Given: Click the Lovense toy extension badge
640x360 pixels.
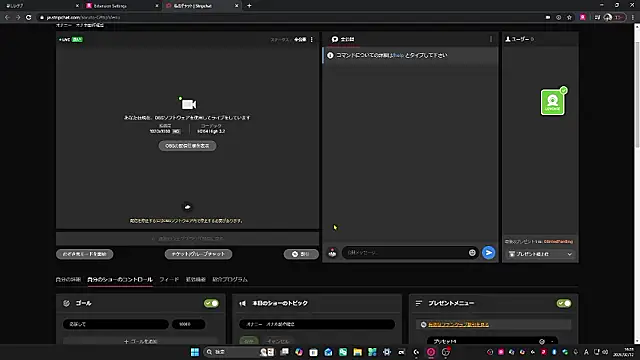Looking at the screenshot, I should pos(553,102).
